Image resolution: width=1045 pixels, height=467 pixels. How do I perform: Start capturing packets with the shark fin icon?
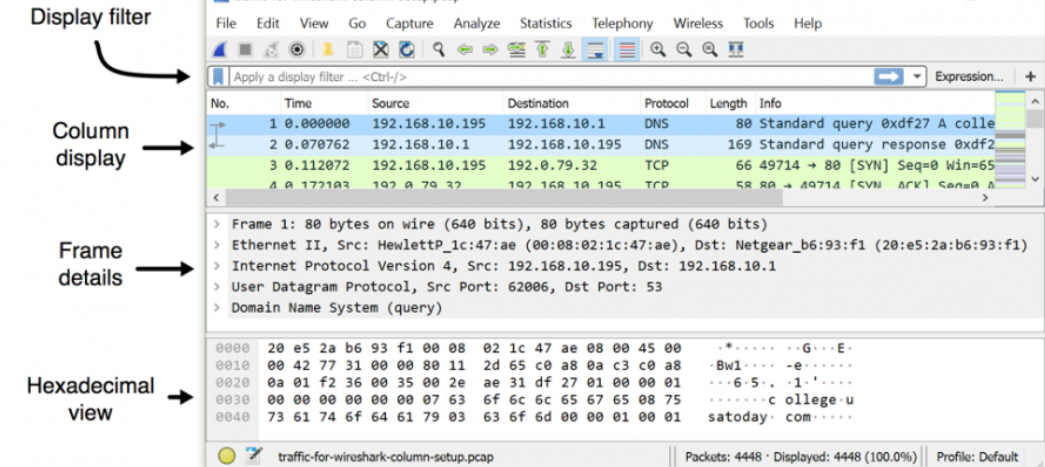click(x=221, y=50)
